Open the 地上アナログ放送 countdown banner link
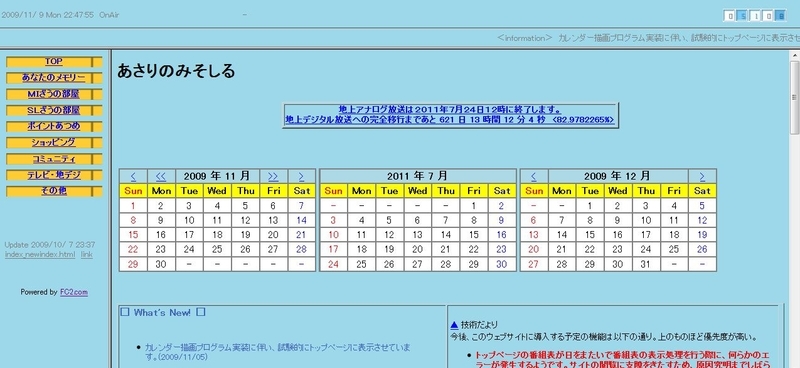Viewport: 800px width, 368px height. click(450, 115)
